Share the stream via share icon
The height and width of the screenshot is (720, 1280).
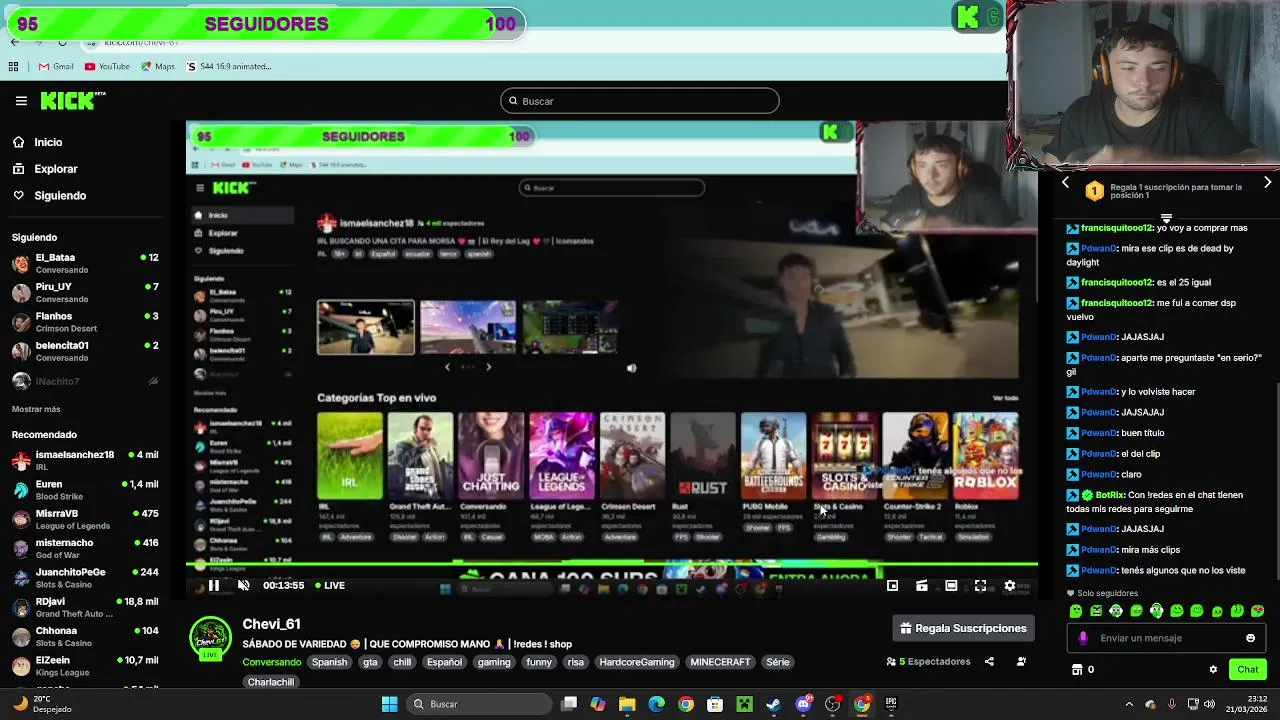[x=989, y=662]
